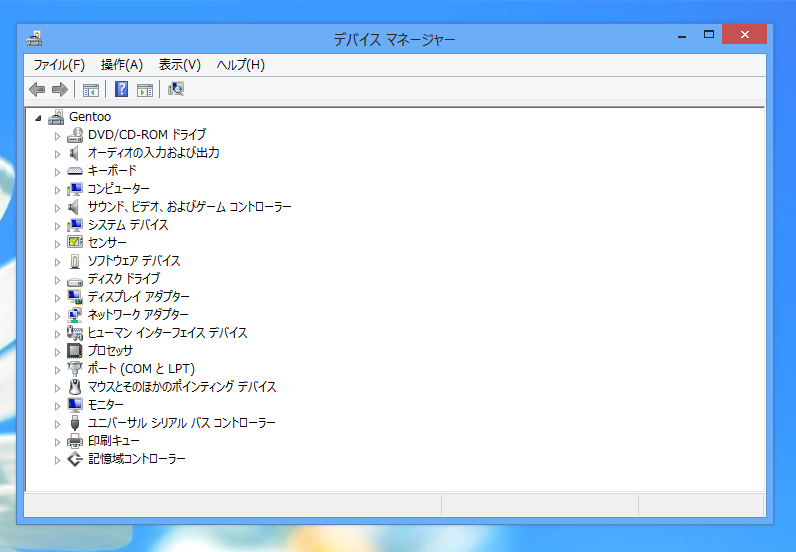796x552 pixels.
Task: Click the Back arrow toolbar icon
Action: pyautogui.click(x=37, y=89)
